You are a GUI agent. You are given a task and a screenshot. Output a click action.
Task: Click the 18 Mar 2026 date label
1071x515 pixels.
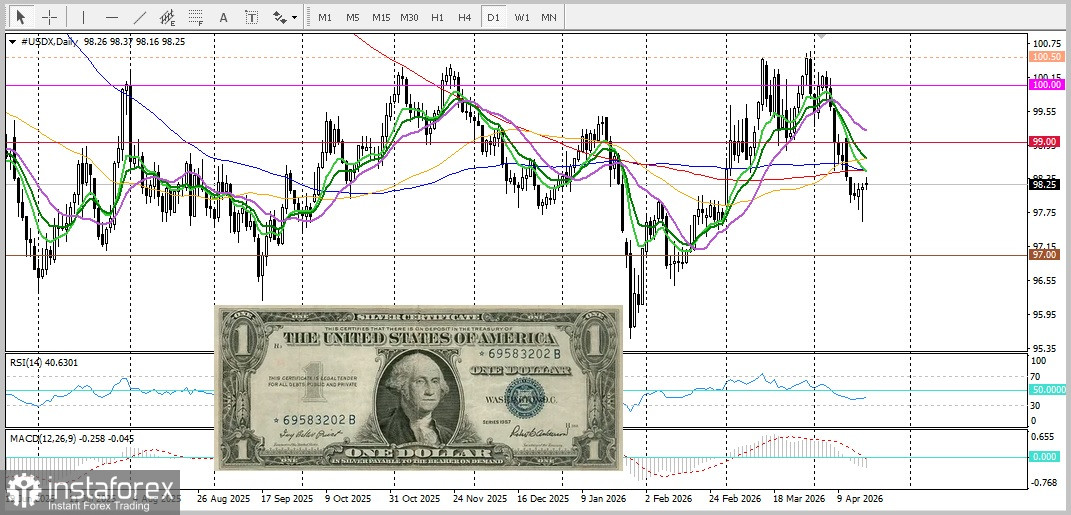click(x=799, y=498)
